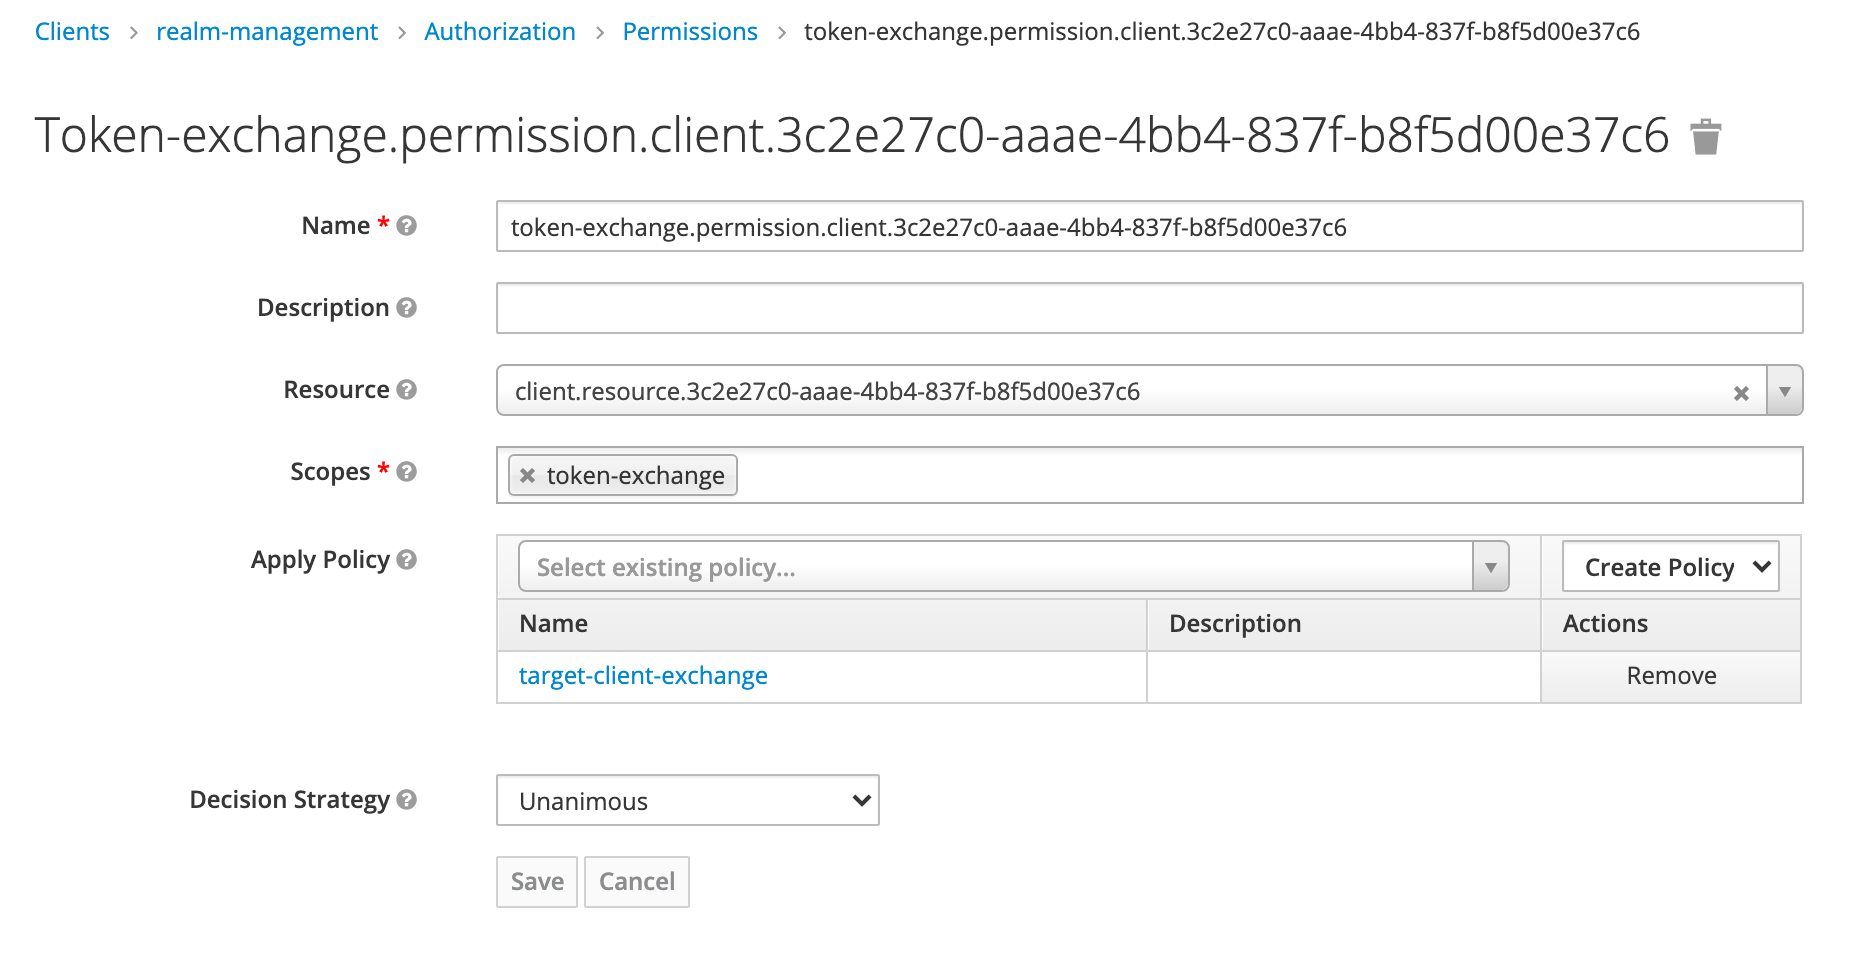Click the help icon next to Decision Strategy
1872x954 pixels.
406,800
